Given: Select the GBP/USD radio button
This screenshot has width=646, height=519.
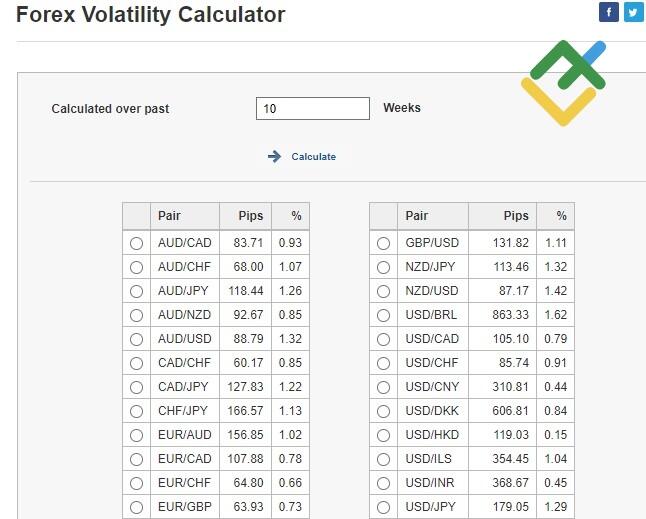Looking at the screenshot, I should coord(383,243).
